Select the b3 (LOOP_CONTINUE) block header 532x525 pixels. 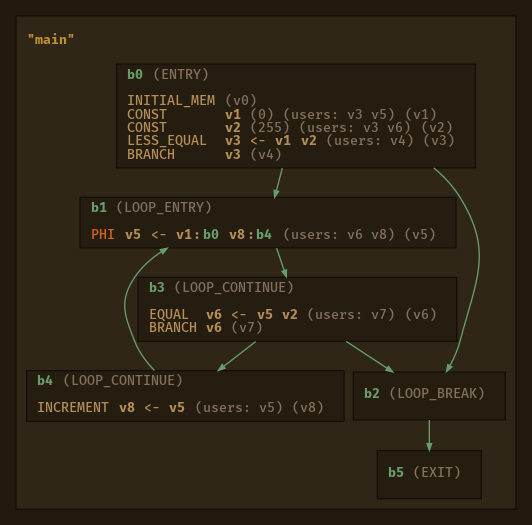pyautogui.click(x=221, y=287)
